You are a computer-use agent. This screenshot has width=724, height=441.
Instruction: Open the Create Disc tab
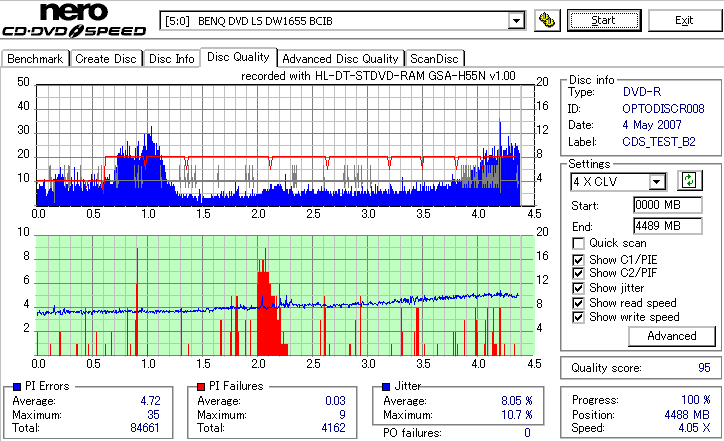[x=106, y=59]
